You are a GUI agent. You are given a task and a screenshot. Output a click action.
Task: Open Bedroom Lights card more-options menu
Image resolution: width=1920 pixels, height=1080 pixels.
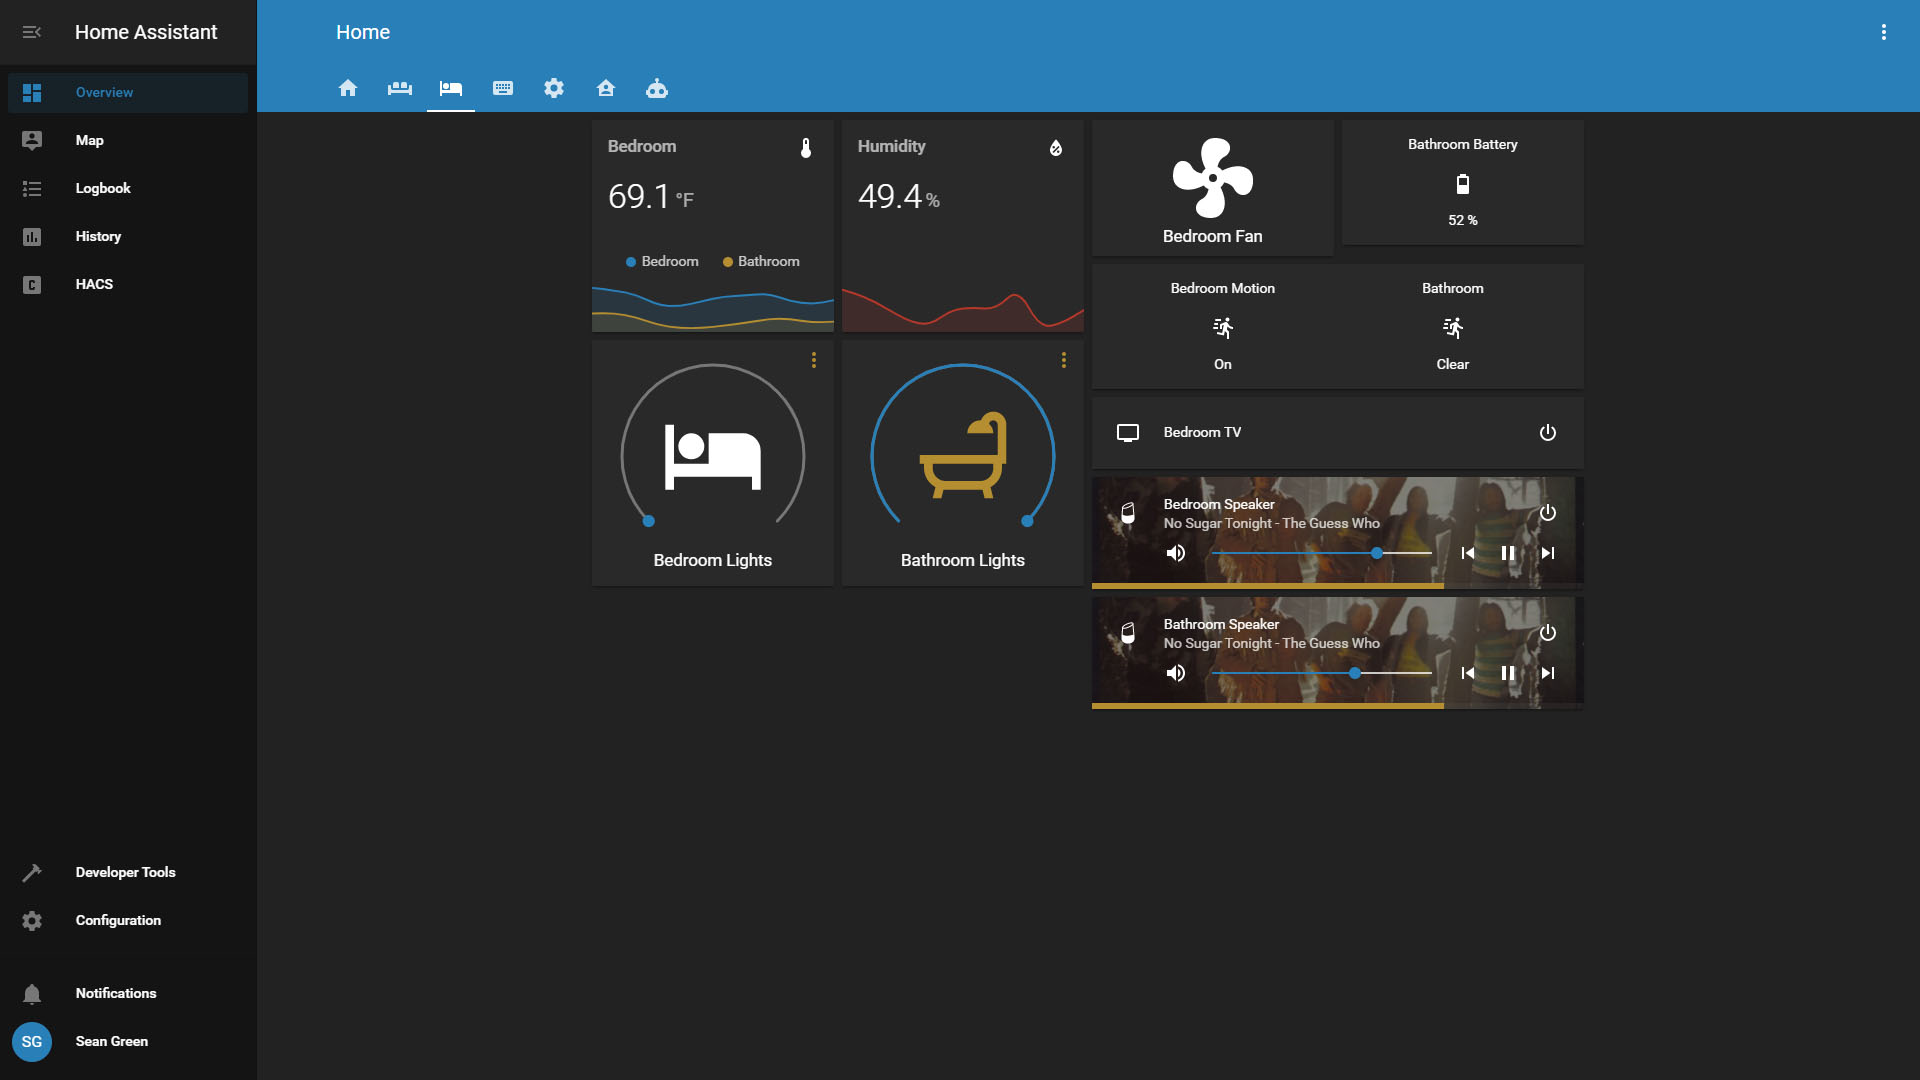[x=814, y=360]
